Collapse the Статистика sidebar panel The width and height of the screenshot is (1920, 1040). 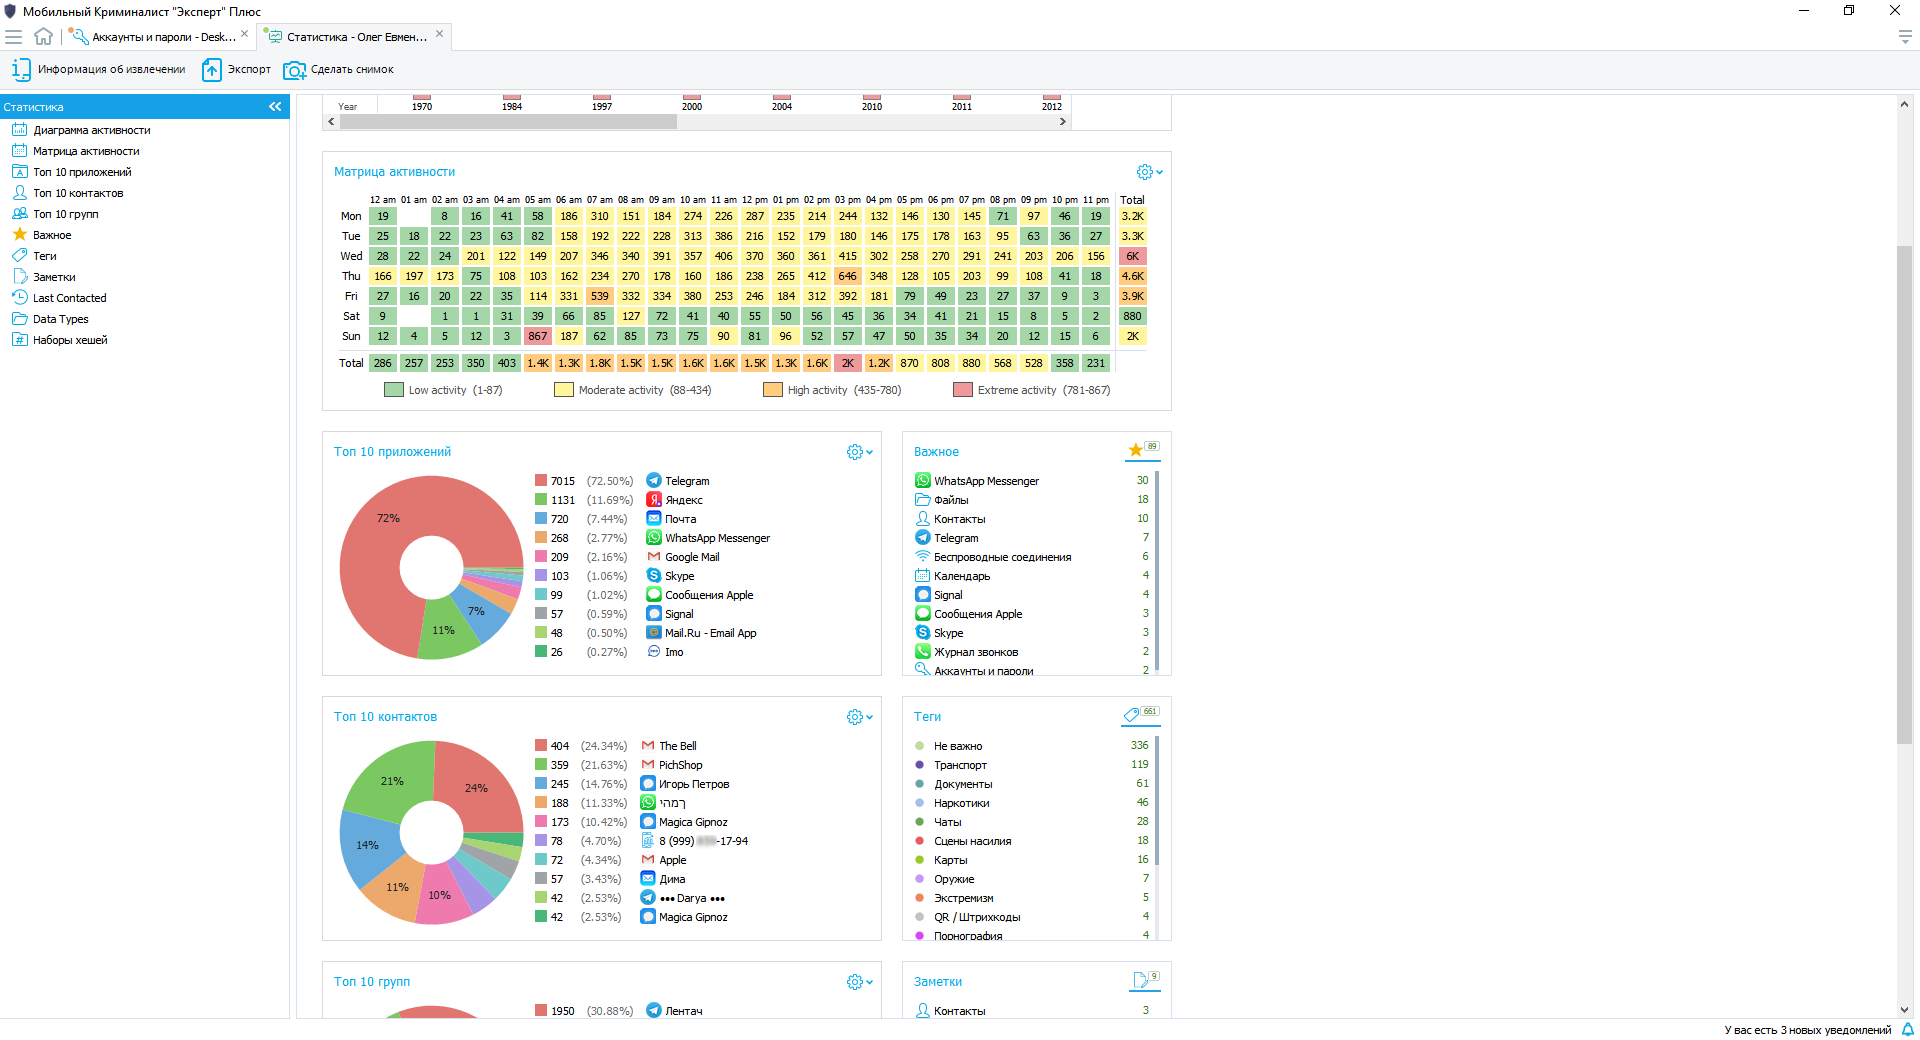pos(275,107)
